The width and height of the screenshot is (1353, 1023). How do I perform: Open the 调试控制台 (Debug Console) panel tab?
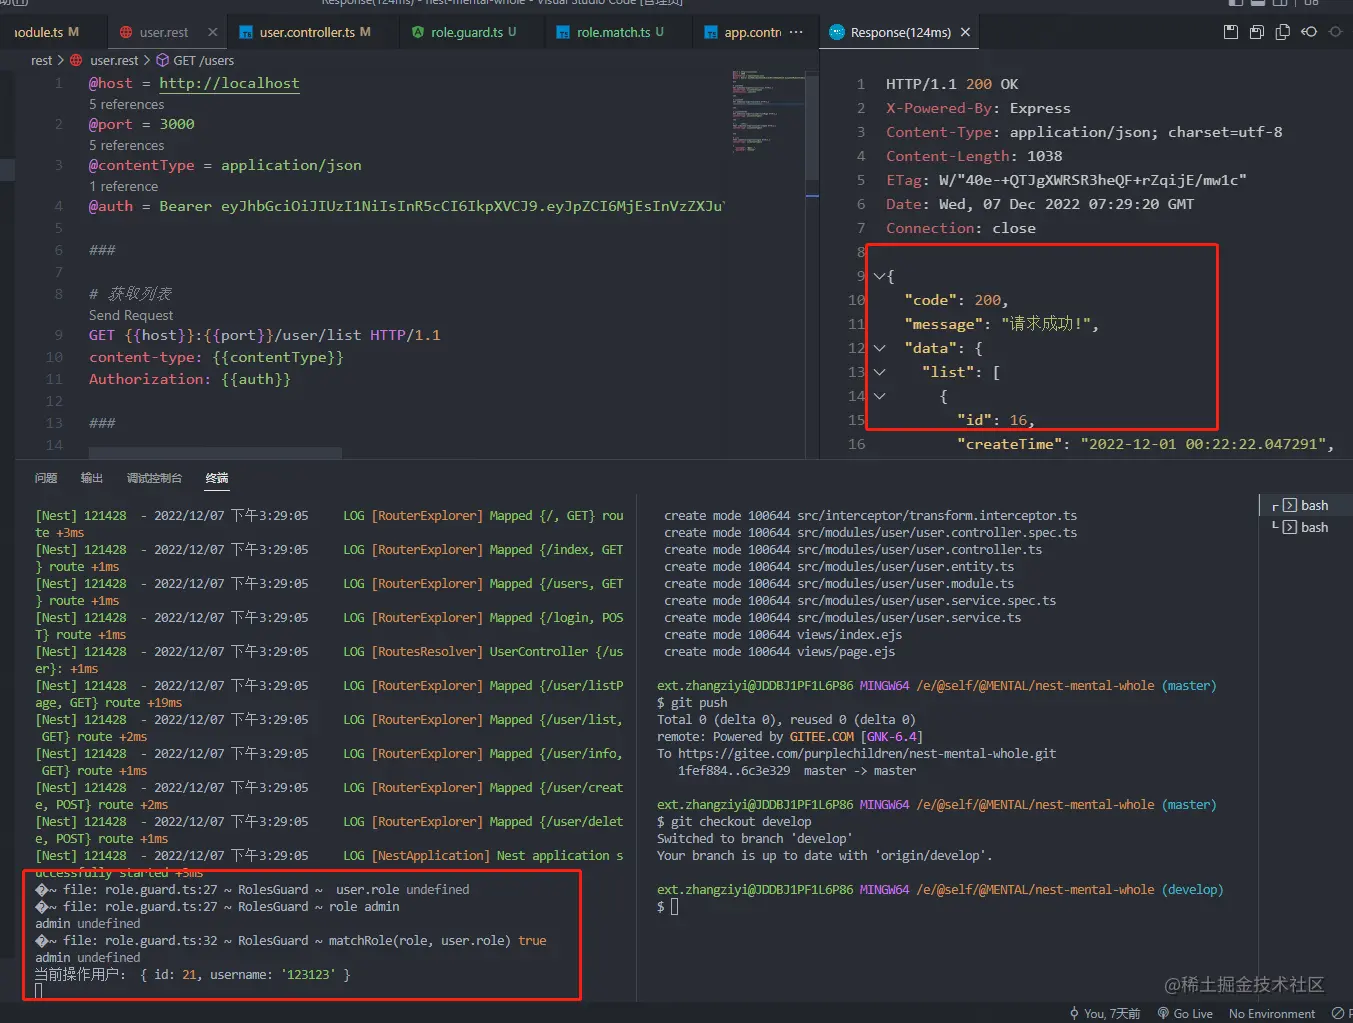(154, 478)
